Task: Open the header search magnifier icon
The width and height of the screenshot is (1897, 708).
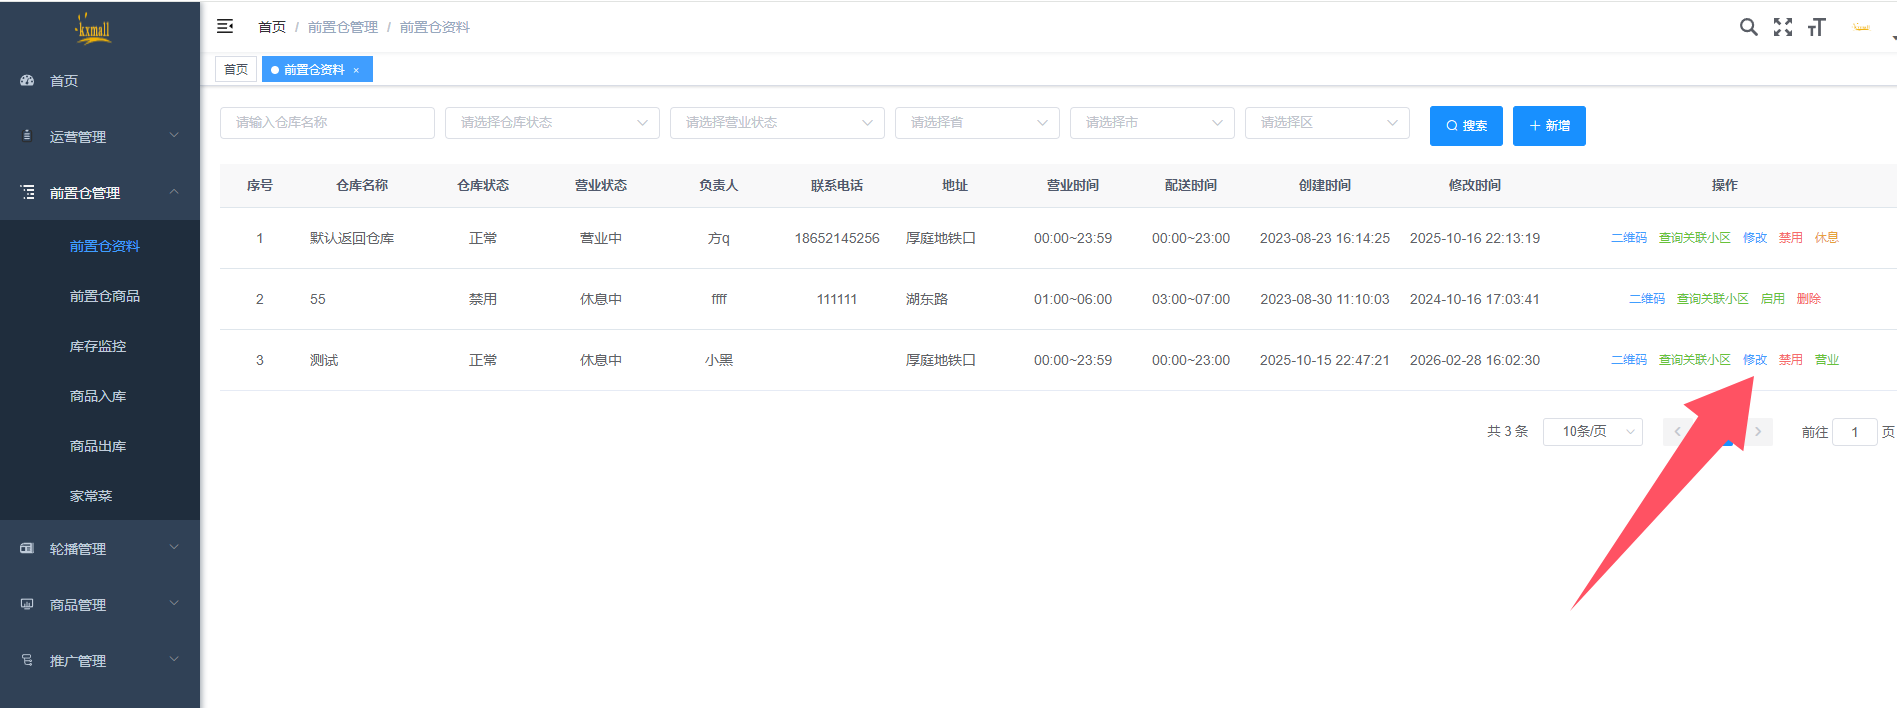Action: [x=1748, y=27]
